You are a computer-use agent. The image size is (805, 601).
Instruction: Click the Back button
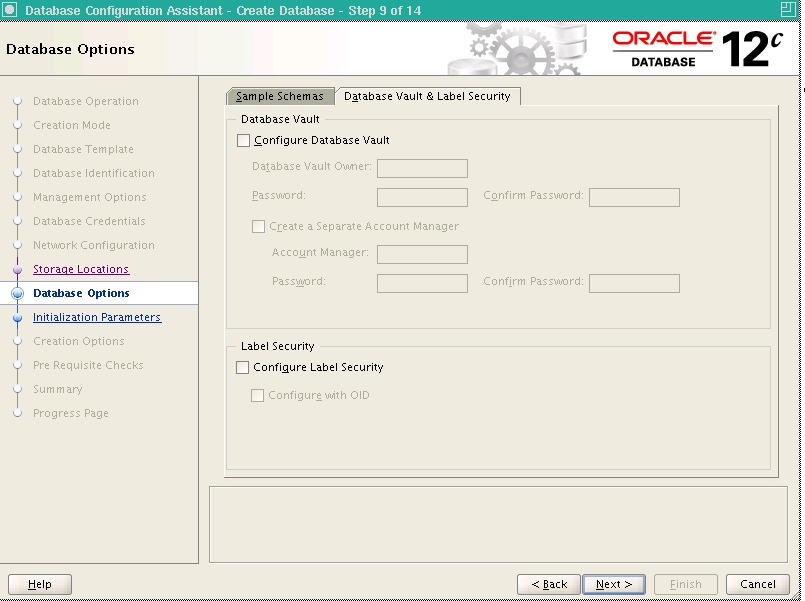[x=549, y=585]
